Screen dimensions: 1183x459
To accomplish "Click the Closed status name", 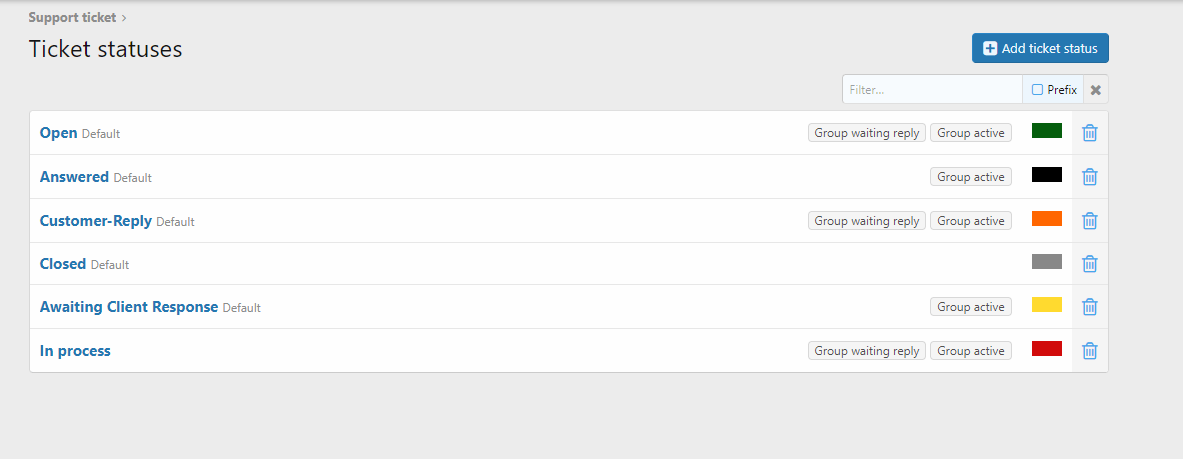I will pos(63,264).
